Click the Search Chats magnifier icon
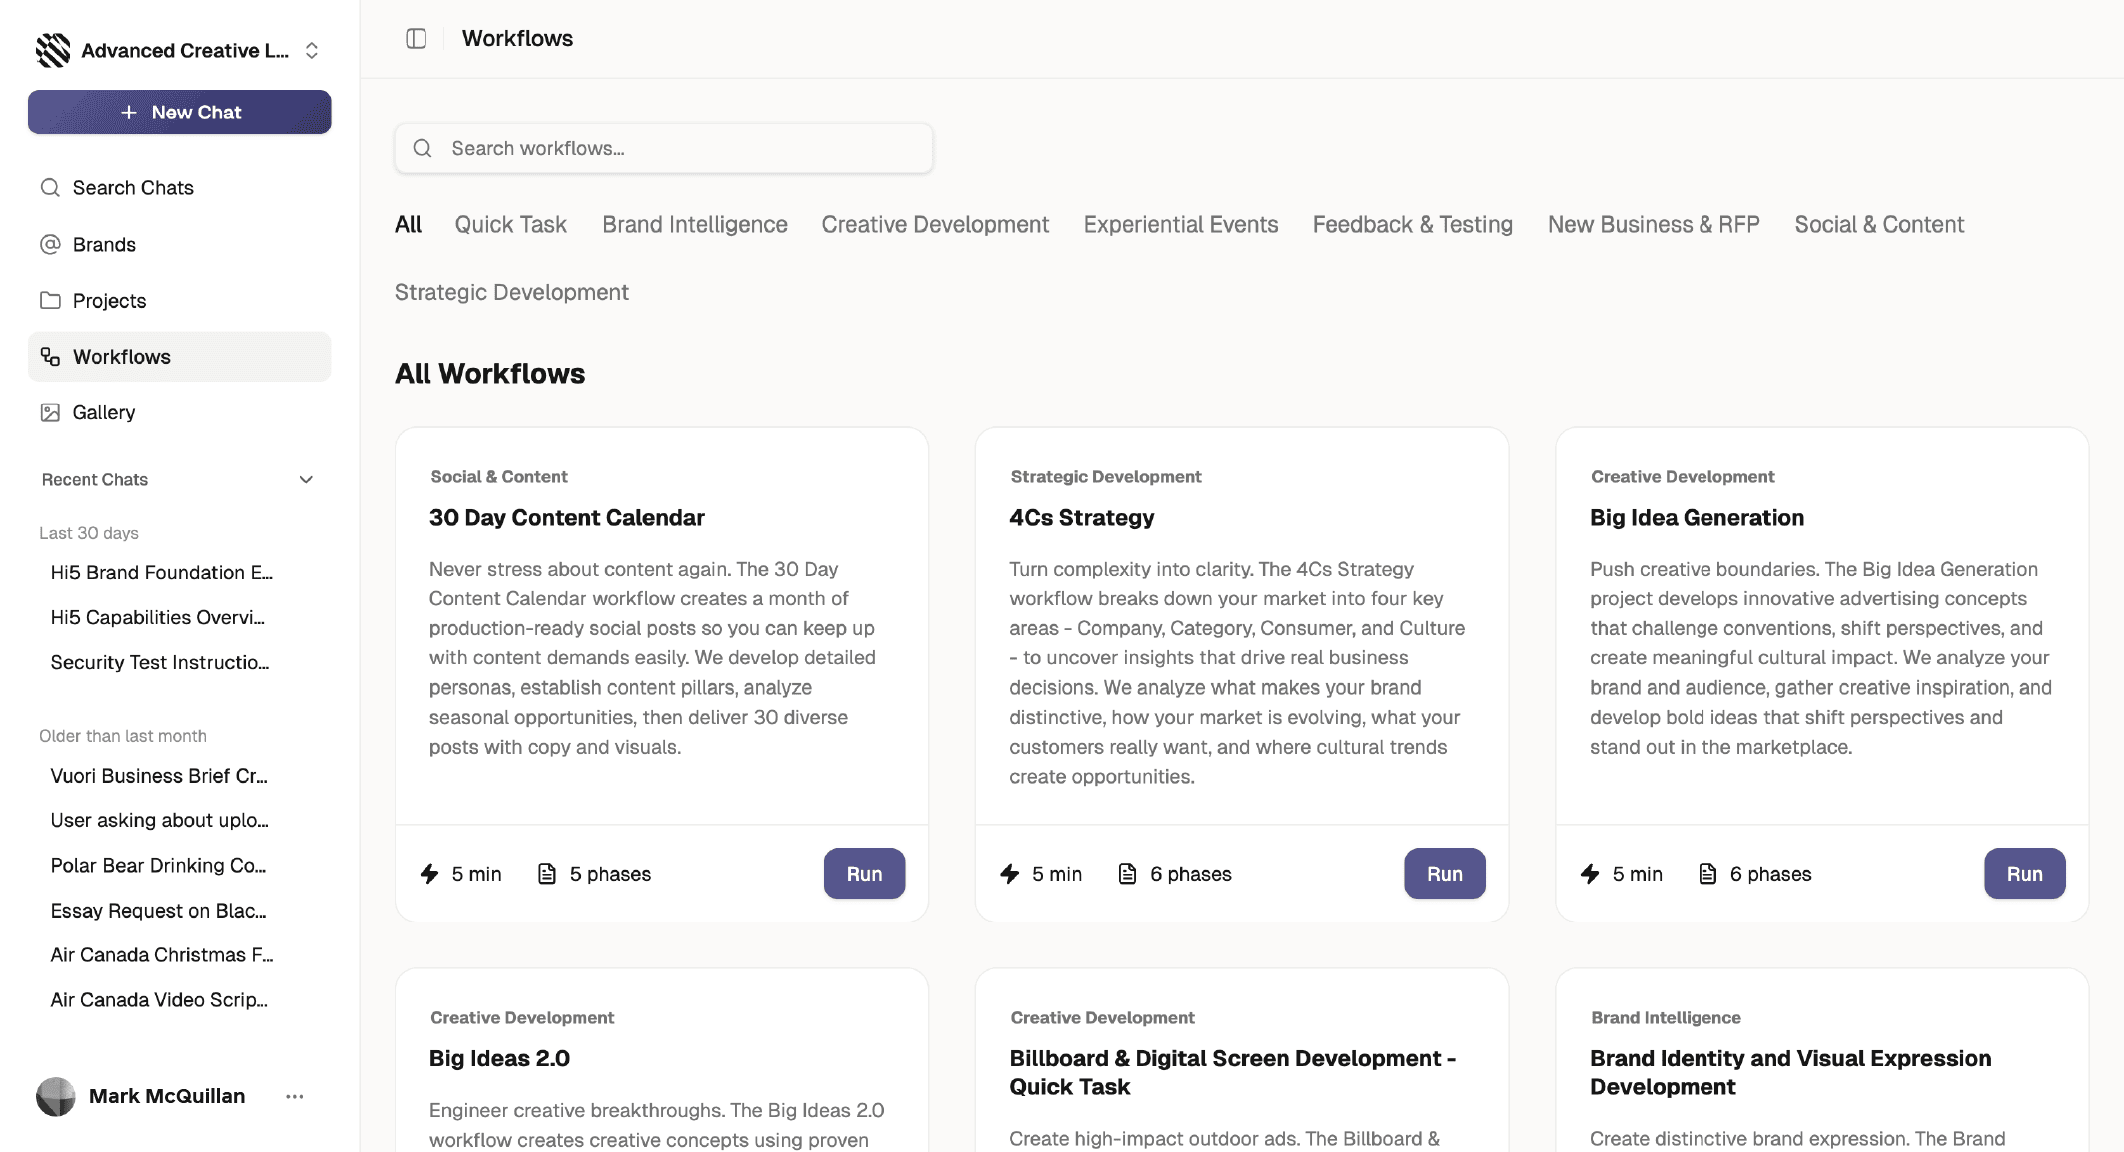The image size is (2124, 1152). tap(49, 187)
